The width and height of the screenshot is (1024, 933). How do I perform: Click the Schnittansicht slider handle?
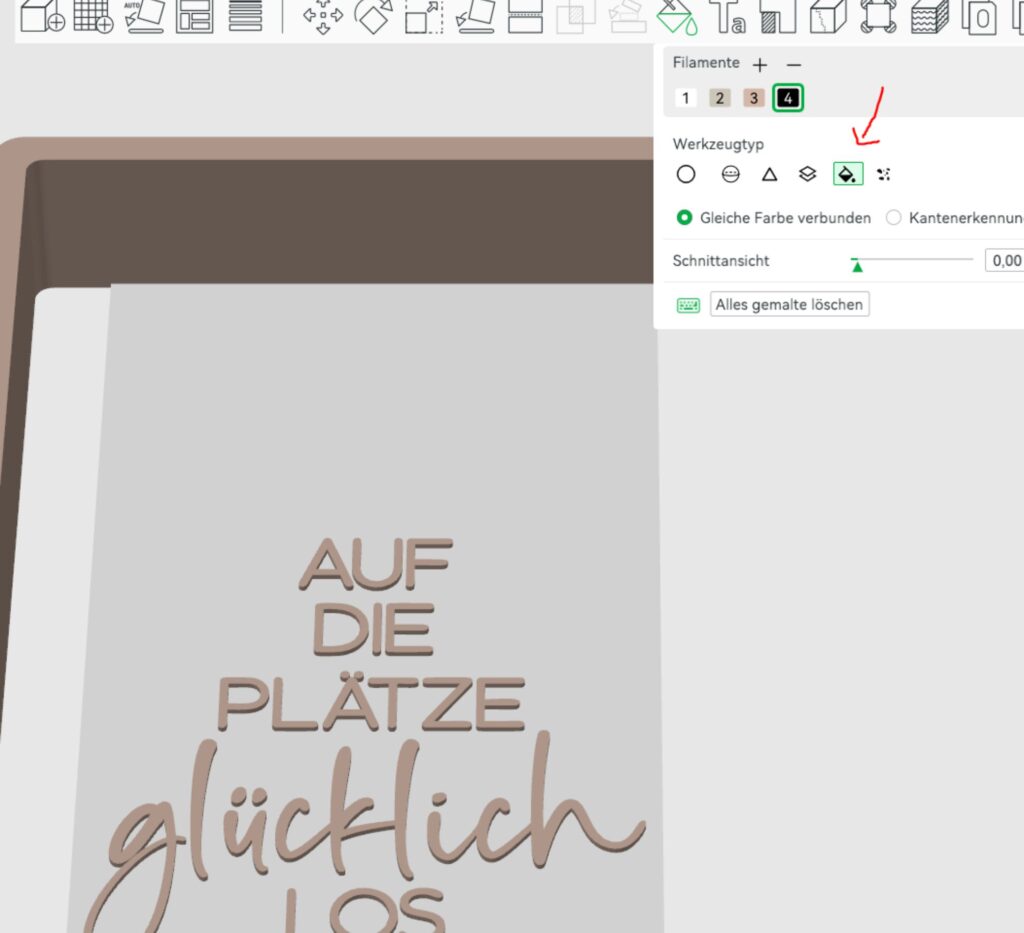(857, 264)
